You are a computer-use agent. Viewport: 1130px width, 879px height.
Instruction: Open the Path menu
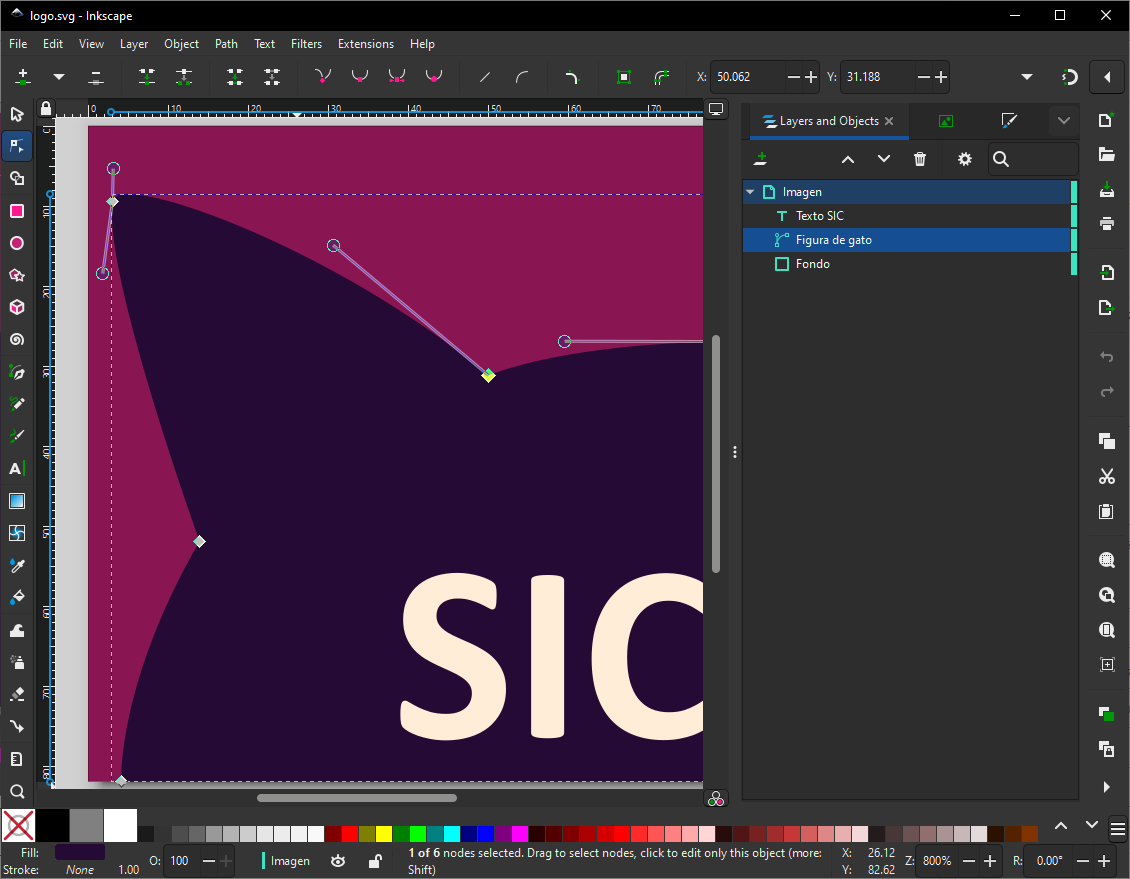coord(226,44)
